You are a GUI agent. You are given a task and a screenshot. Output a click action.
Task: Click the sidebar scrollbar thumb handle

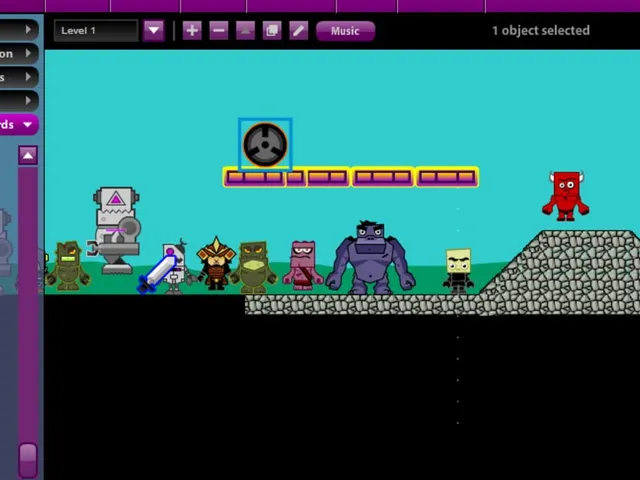click(28, 460)
